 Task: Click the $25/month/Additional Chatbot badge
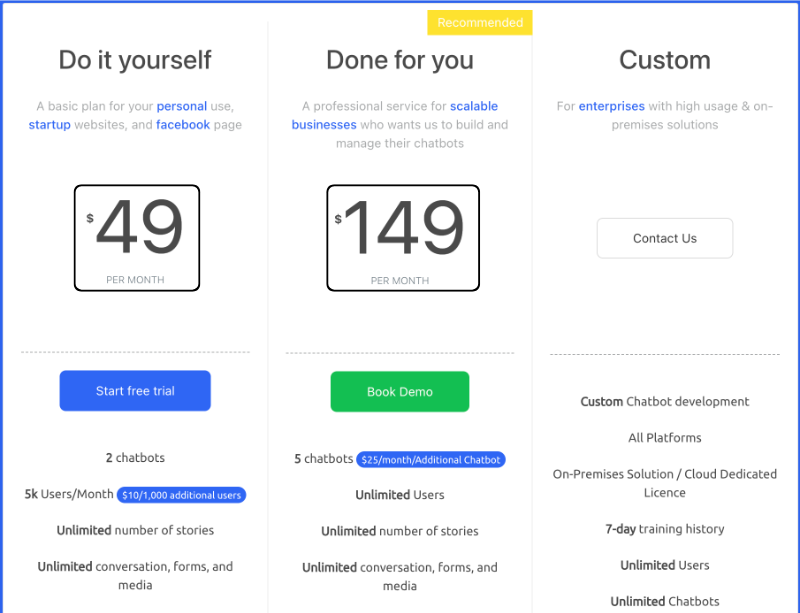(431, 459)
